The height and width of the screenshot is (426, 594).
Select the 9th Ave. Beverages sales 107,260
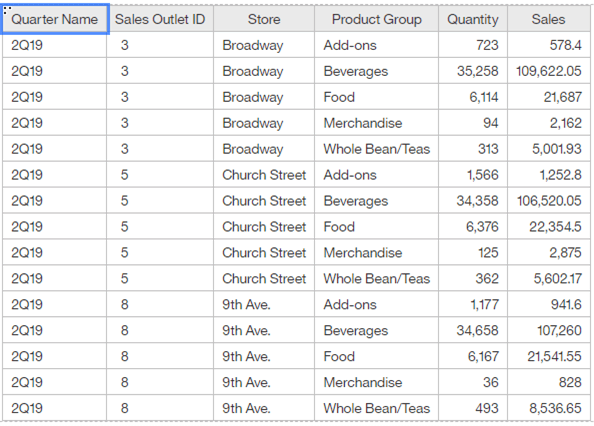pos(549,330)
